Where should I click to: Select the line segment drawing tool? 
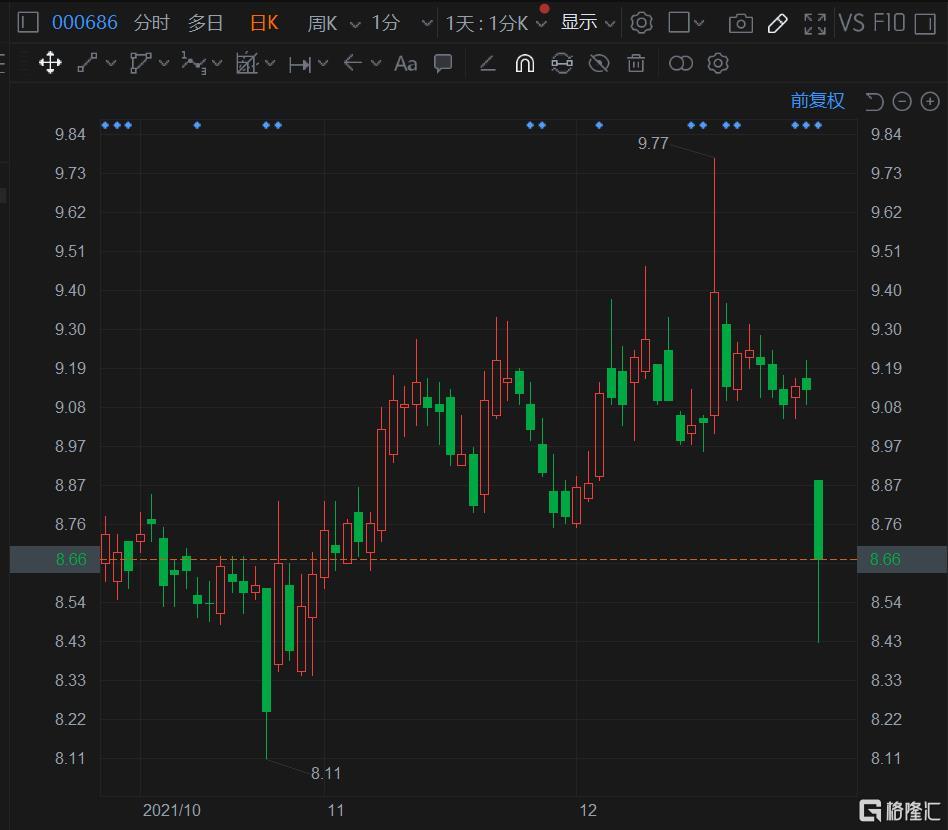click(x=88, y=63)
